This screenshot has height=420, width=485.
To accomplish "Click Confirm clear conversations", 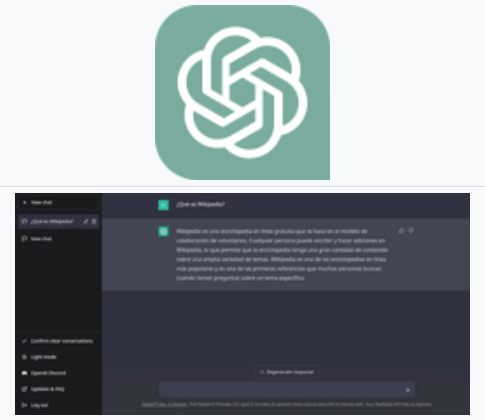I will (x=58, y=341).
